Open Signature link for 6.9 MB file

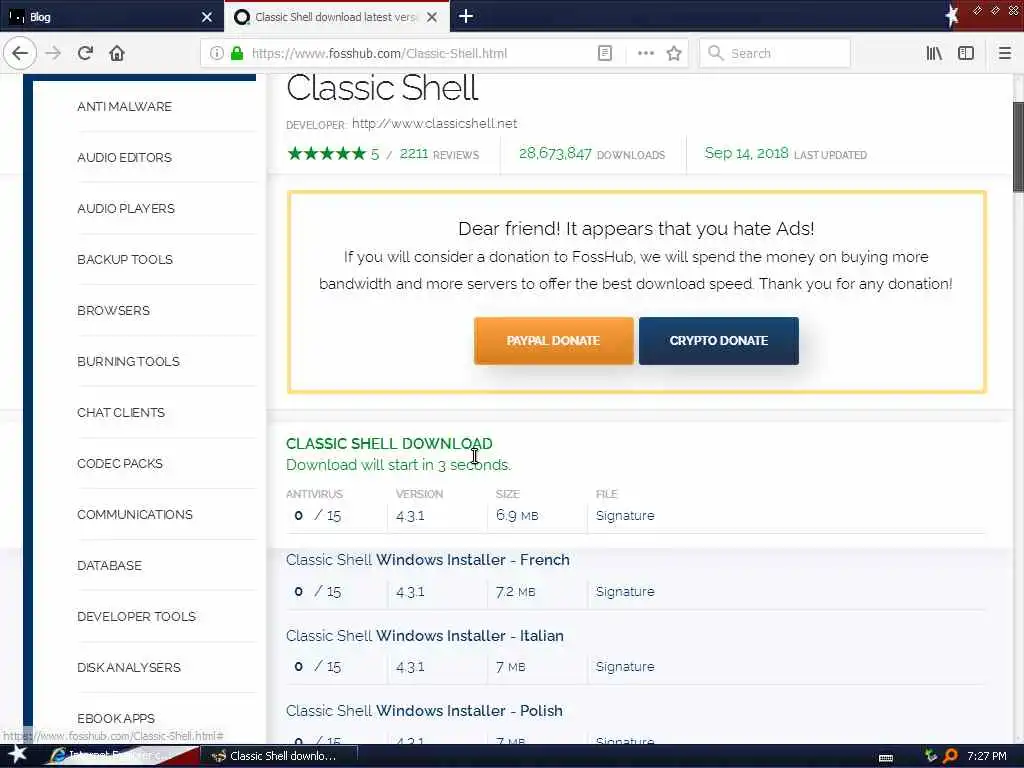tap(625, 515)
